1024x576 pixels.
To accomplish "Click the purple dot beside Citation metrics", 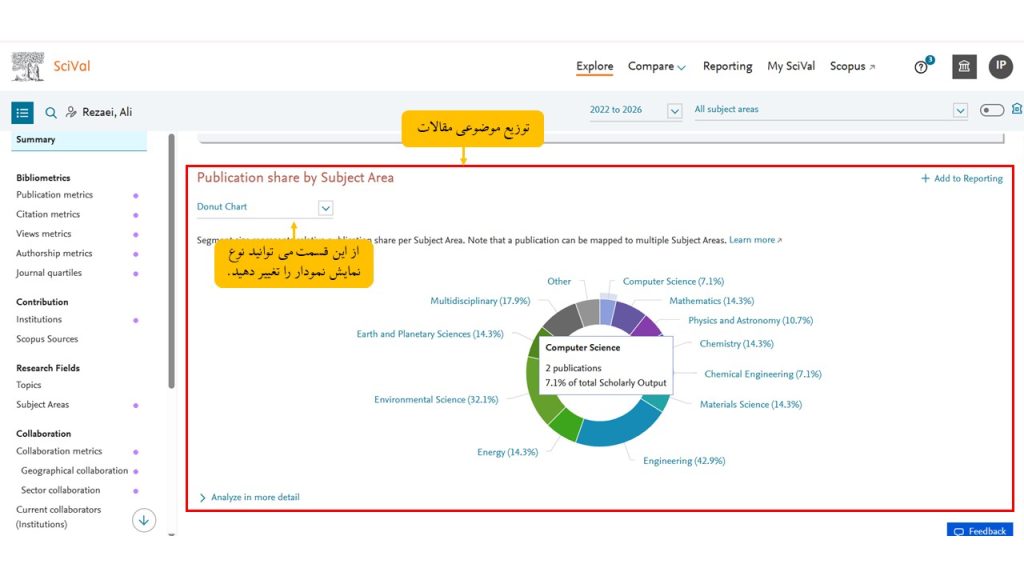I will (136, 215).
